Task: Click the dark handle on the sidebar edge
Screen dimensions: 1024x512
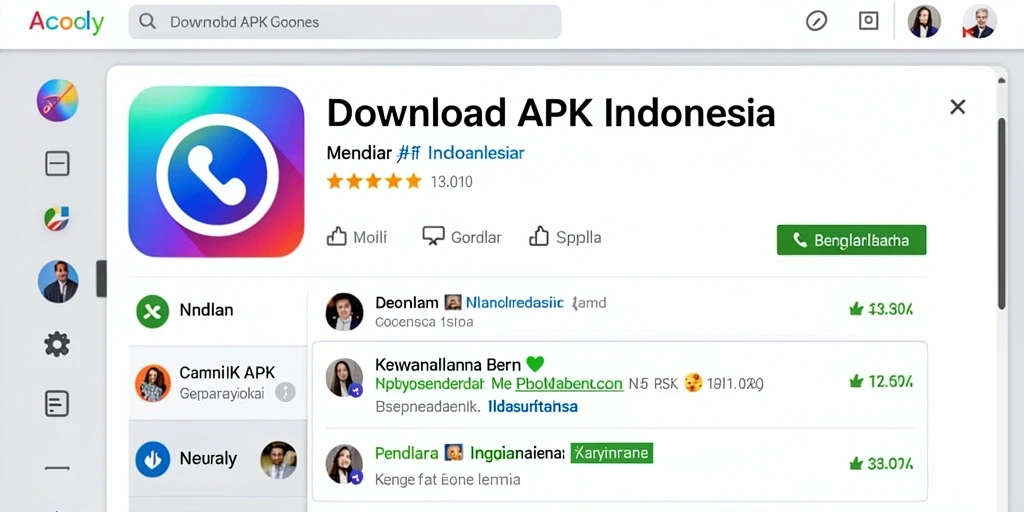Action: pos(101,279)
